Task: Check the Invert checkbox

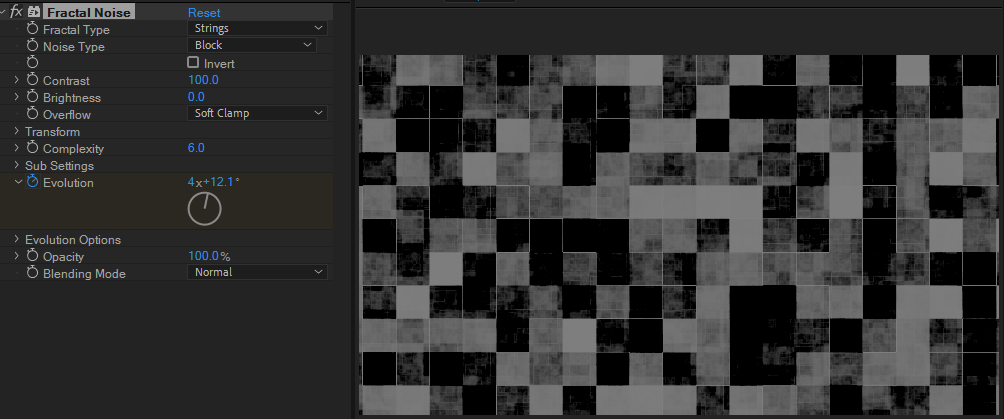Action: point(193,63)
